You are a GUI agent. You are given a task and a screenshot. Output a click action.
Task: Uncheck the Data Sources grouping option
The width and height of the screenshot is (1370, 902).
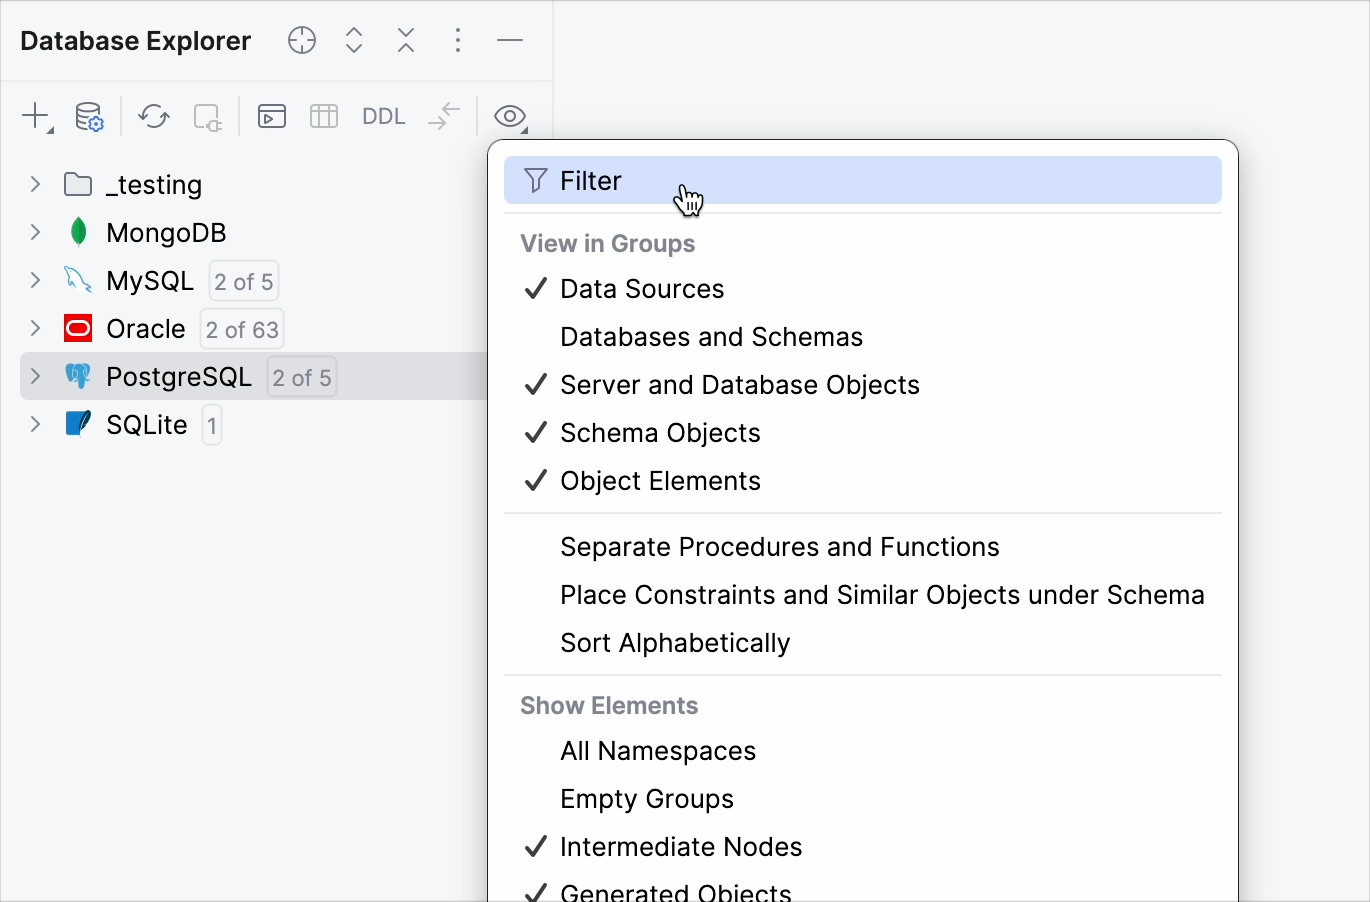642,289
